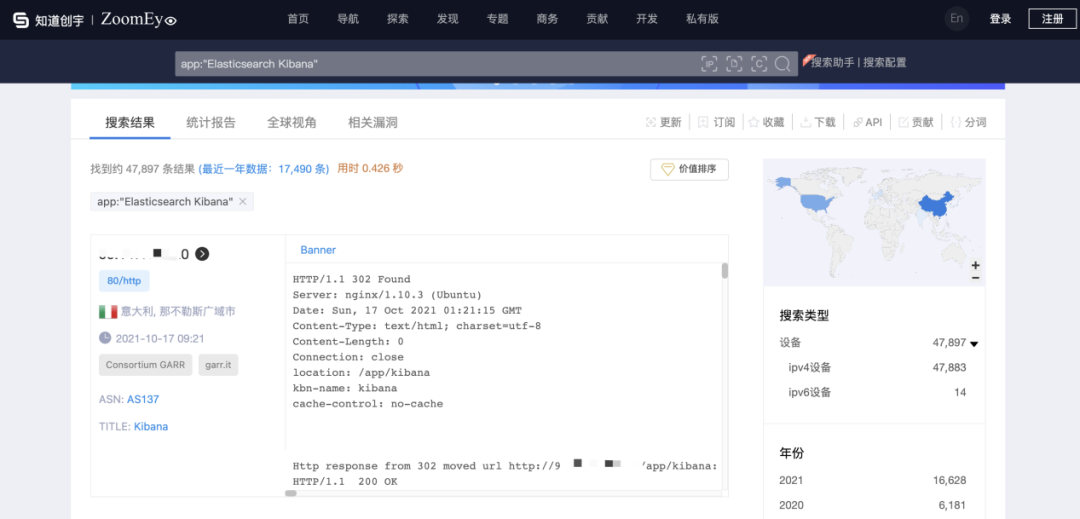Click the ZoomEye logo

click(x=138, y=20)
